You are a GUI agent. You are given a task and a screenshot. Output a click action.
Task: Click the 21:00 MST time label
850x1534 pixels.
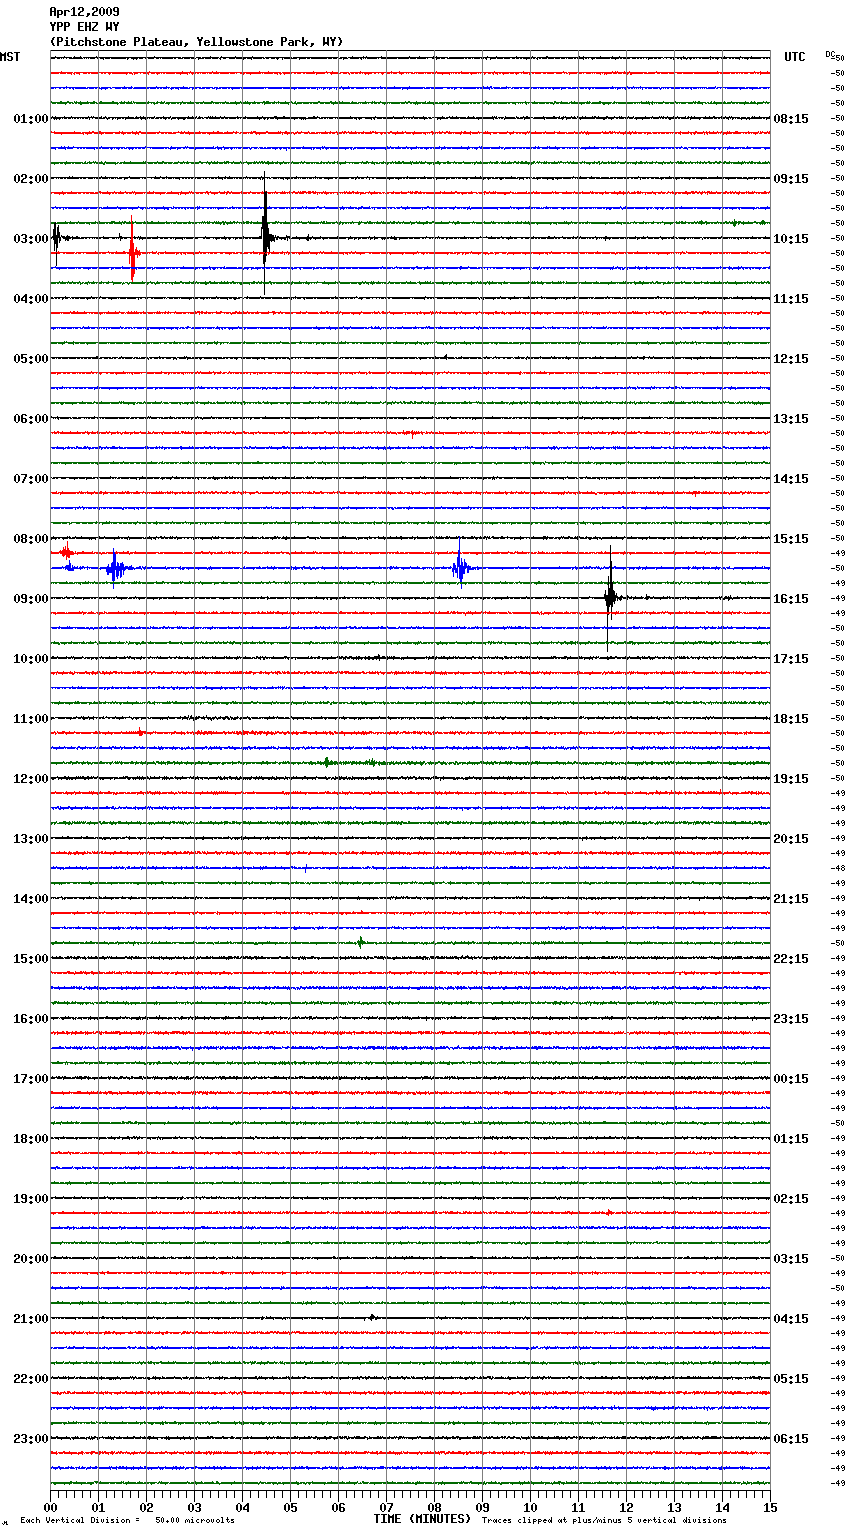click(31, 1319)
